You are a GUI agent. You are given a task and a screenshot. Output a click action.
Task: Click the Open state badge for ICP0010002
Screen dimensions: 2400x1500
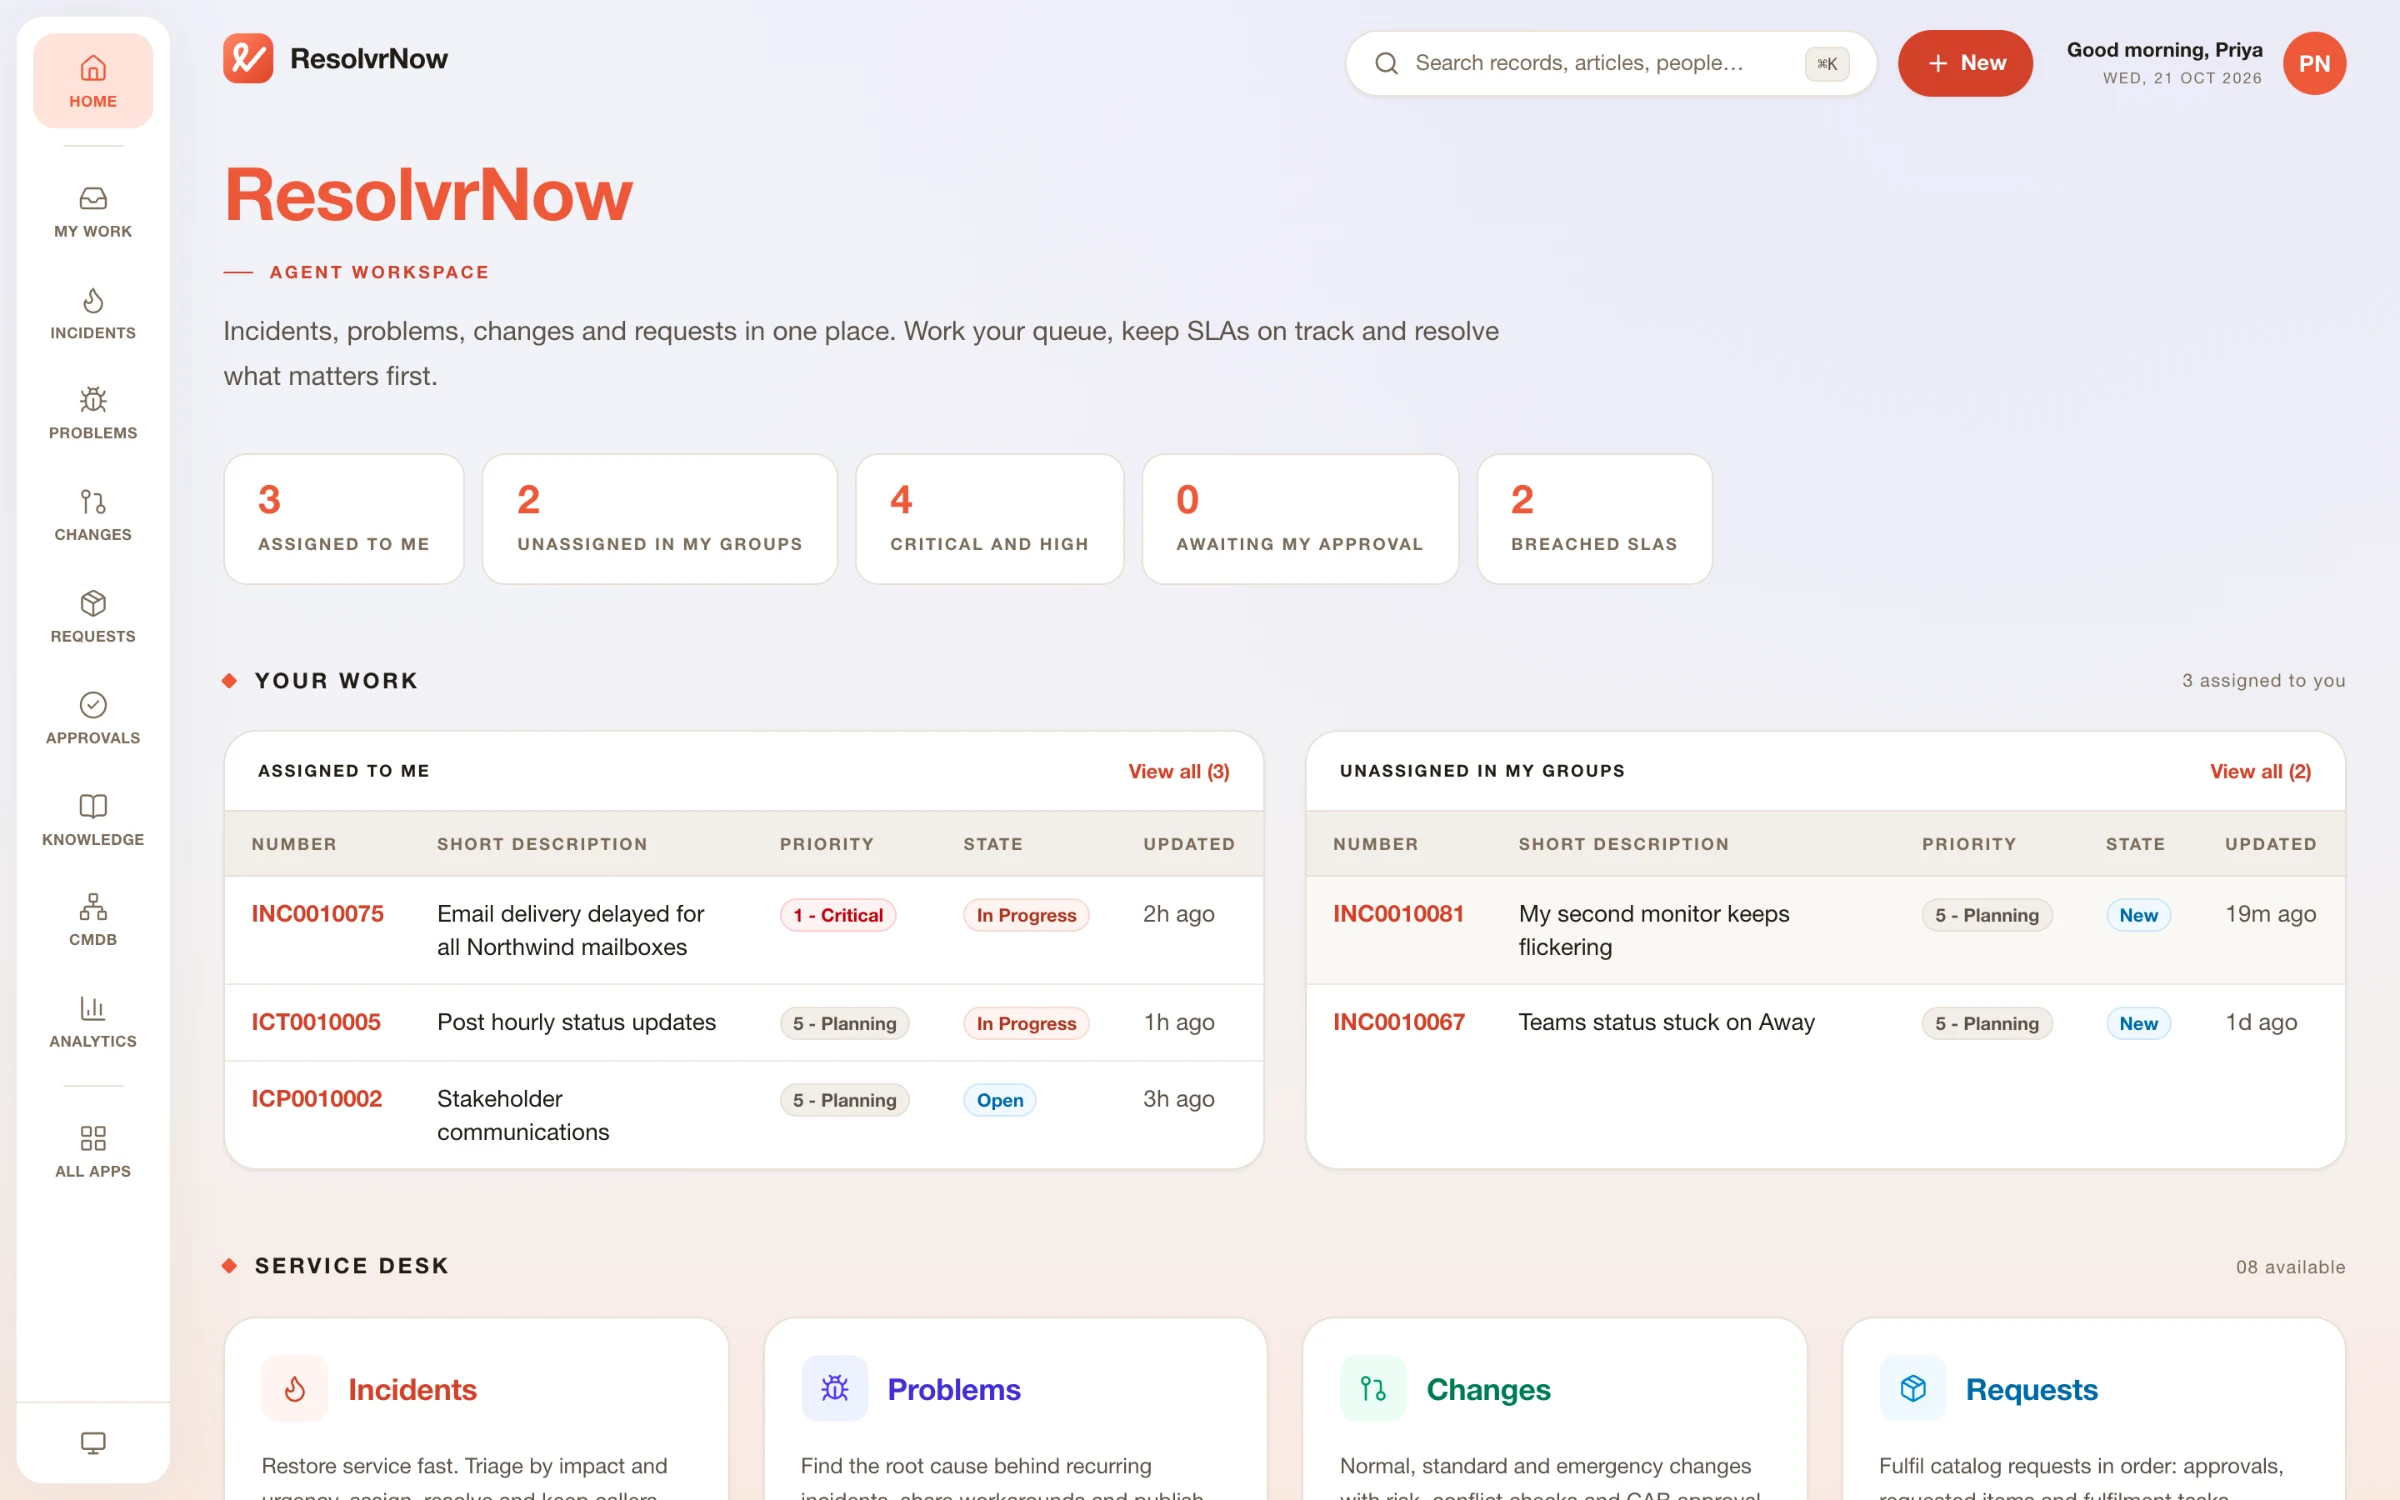1000,1100
